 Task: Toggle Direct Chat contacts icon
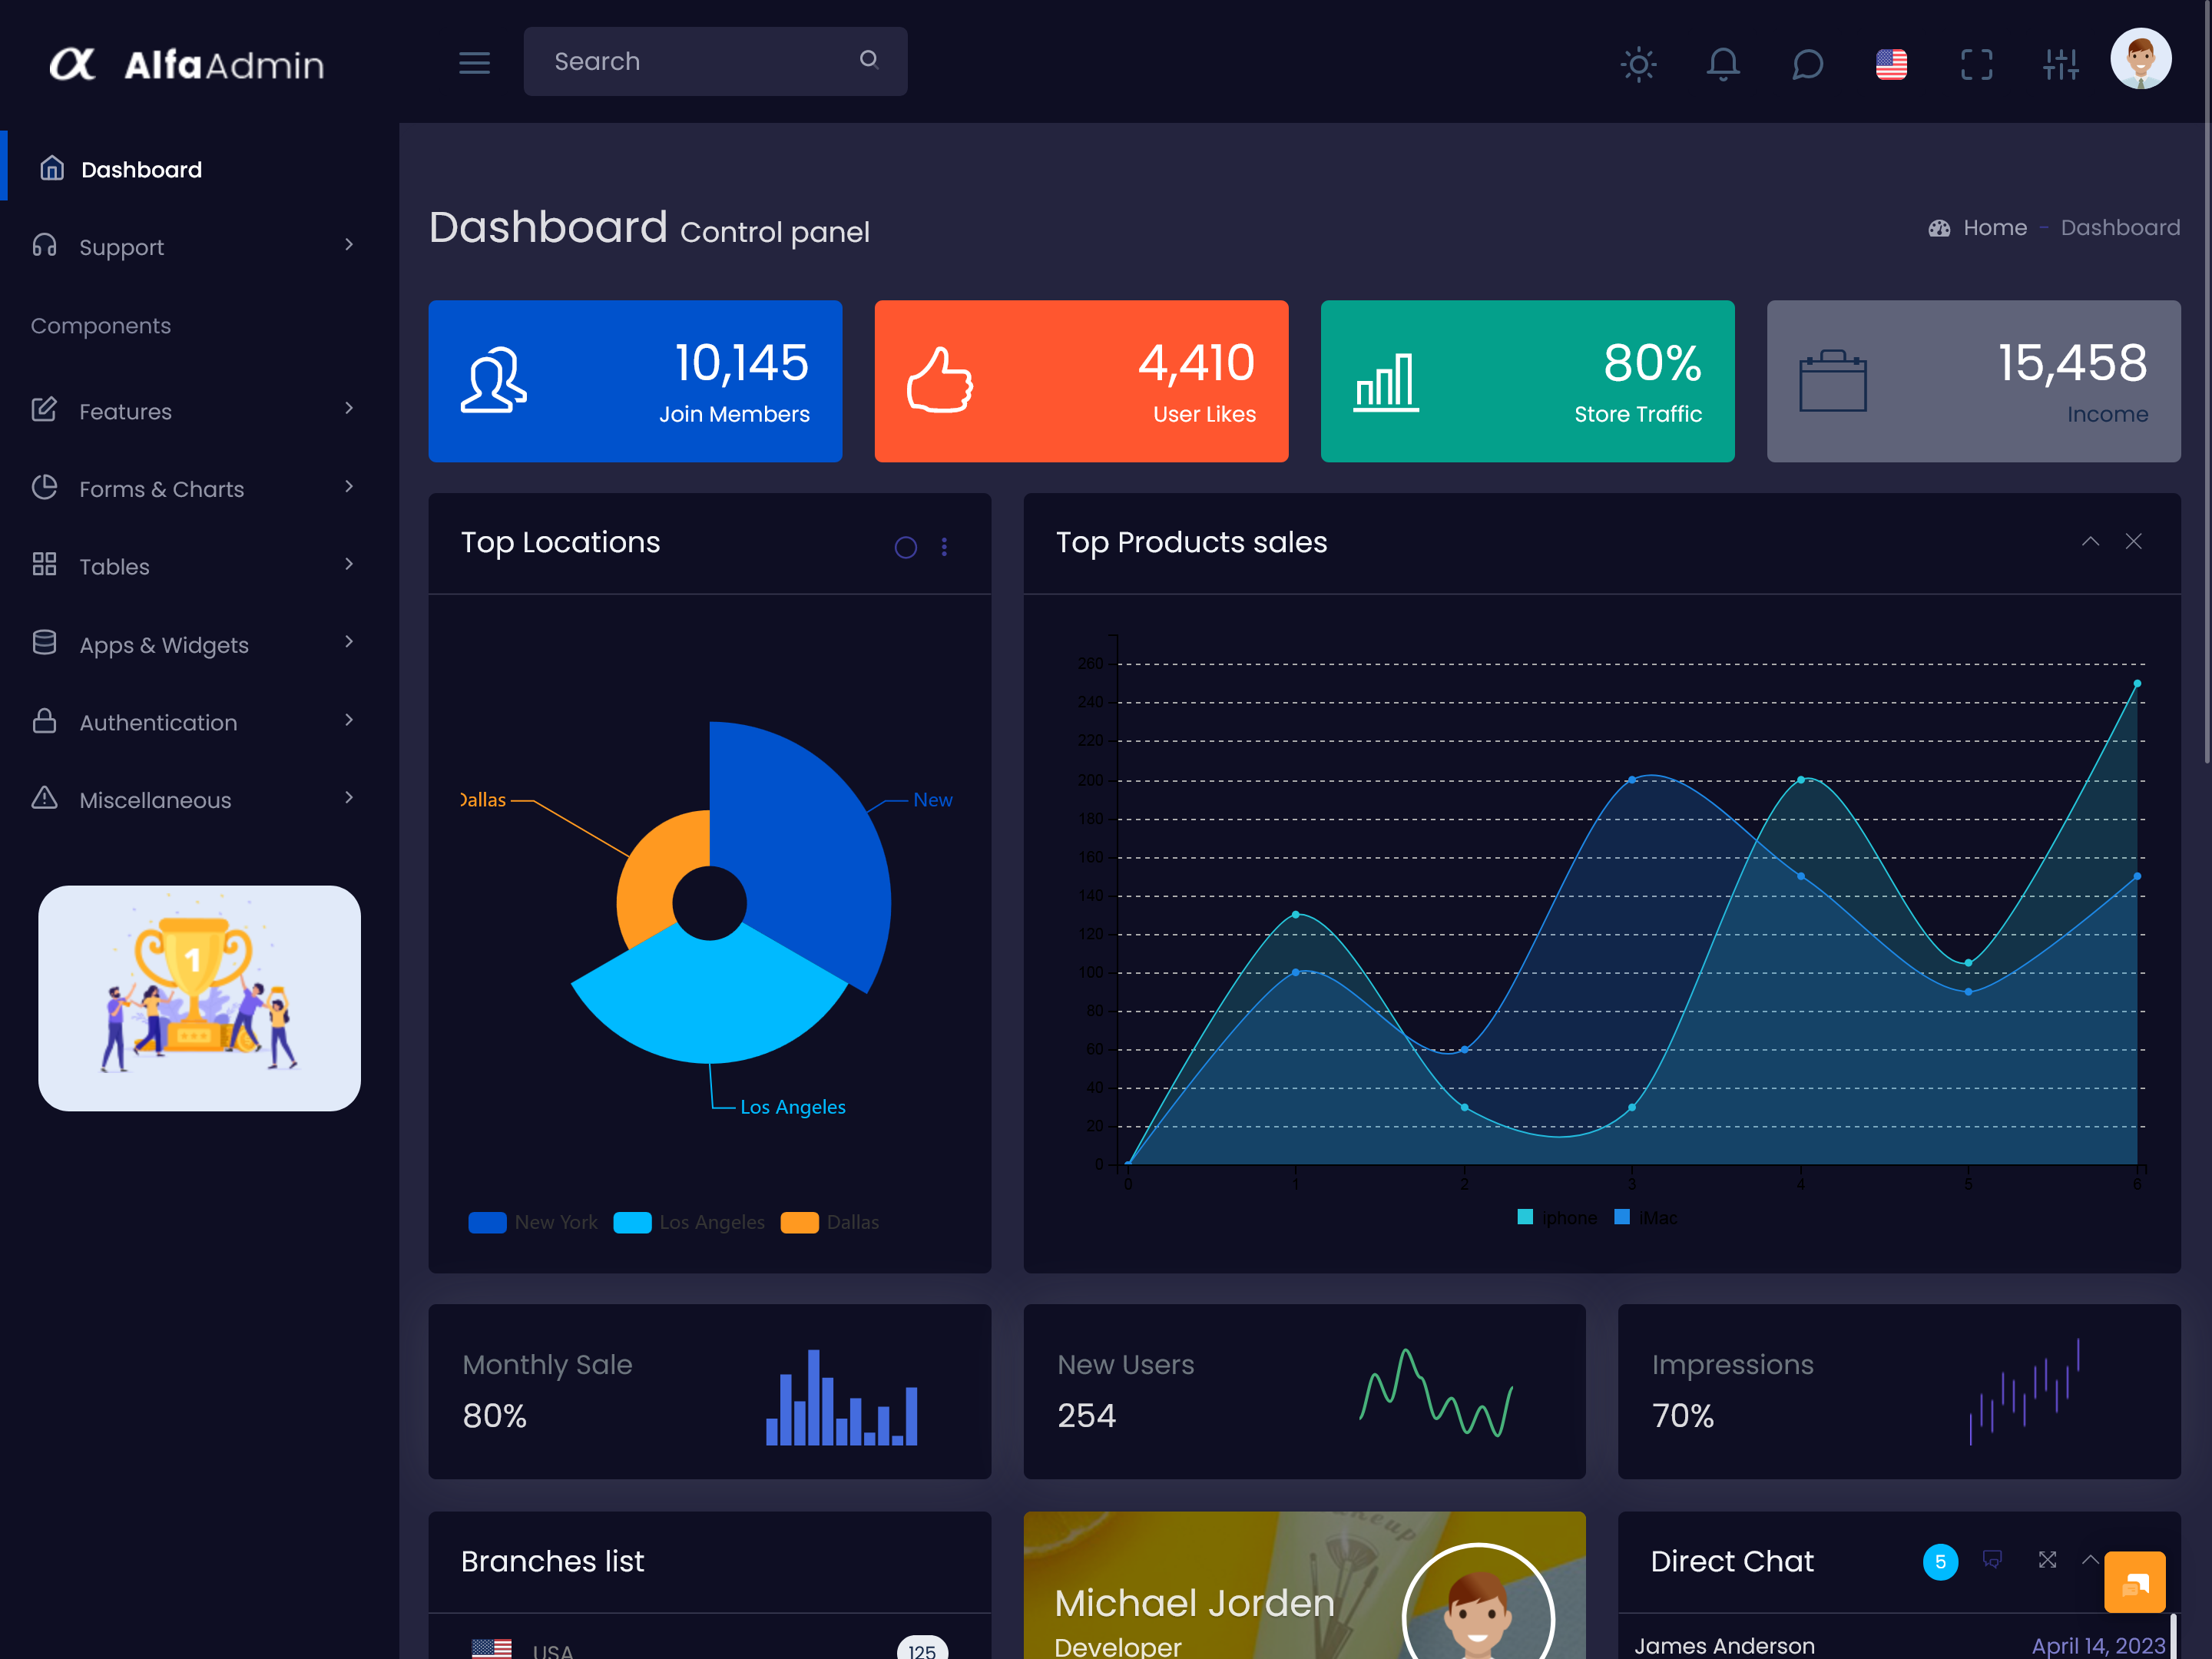1992,1560
